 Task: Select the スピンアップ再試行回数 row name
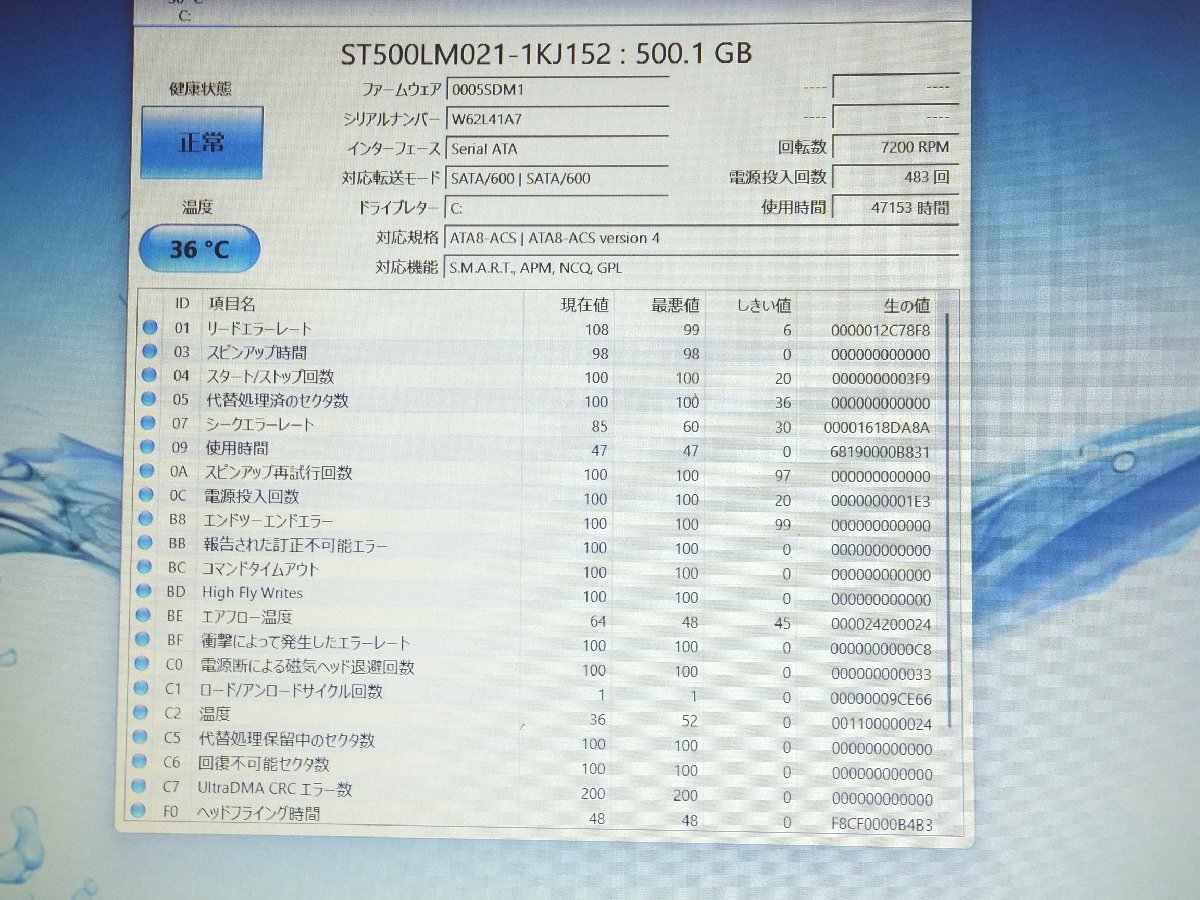278,472
